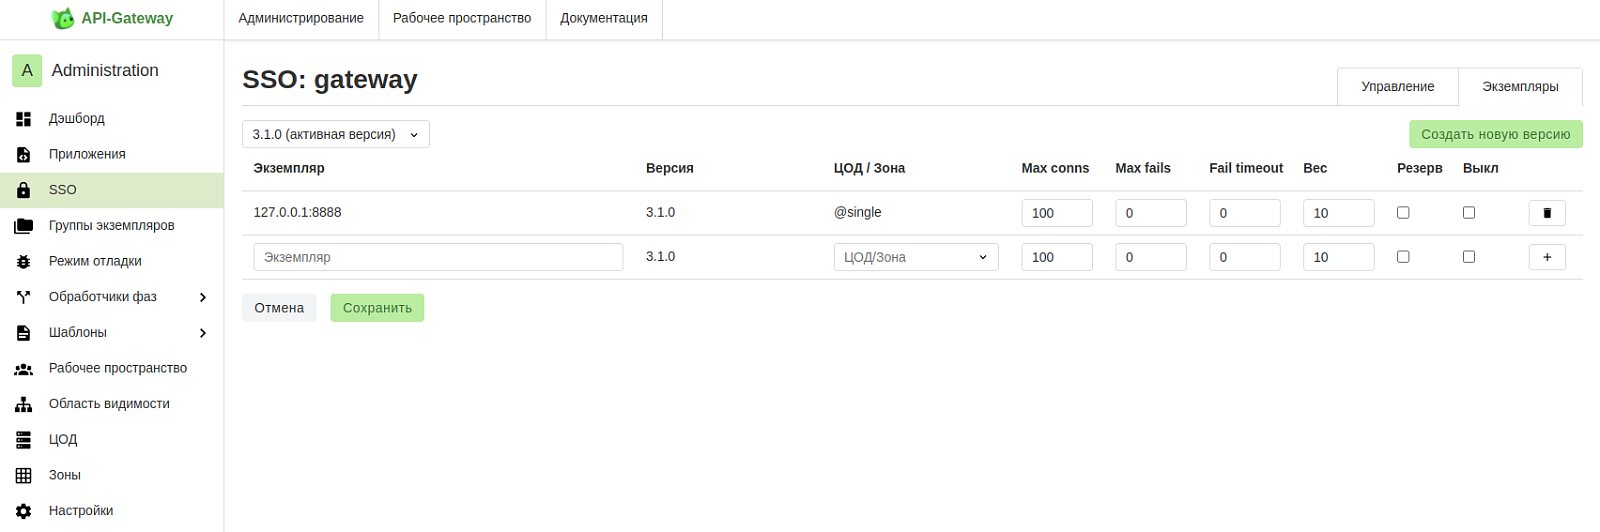Toggle Выкл checkbox in new instance row
Screen dimensions: 1600x532
[1469, 257]
